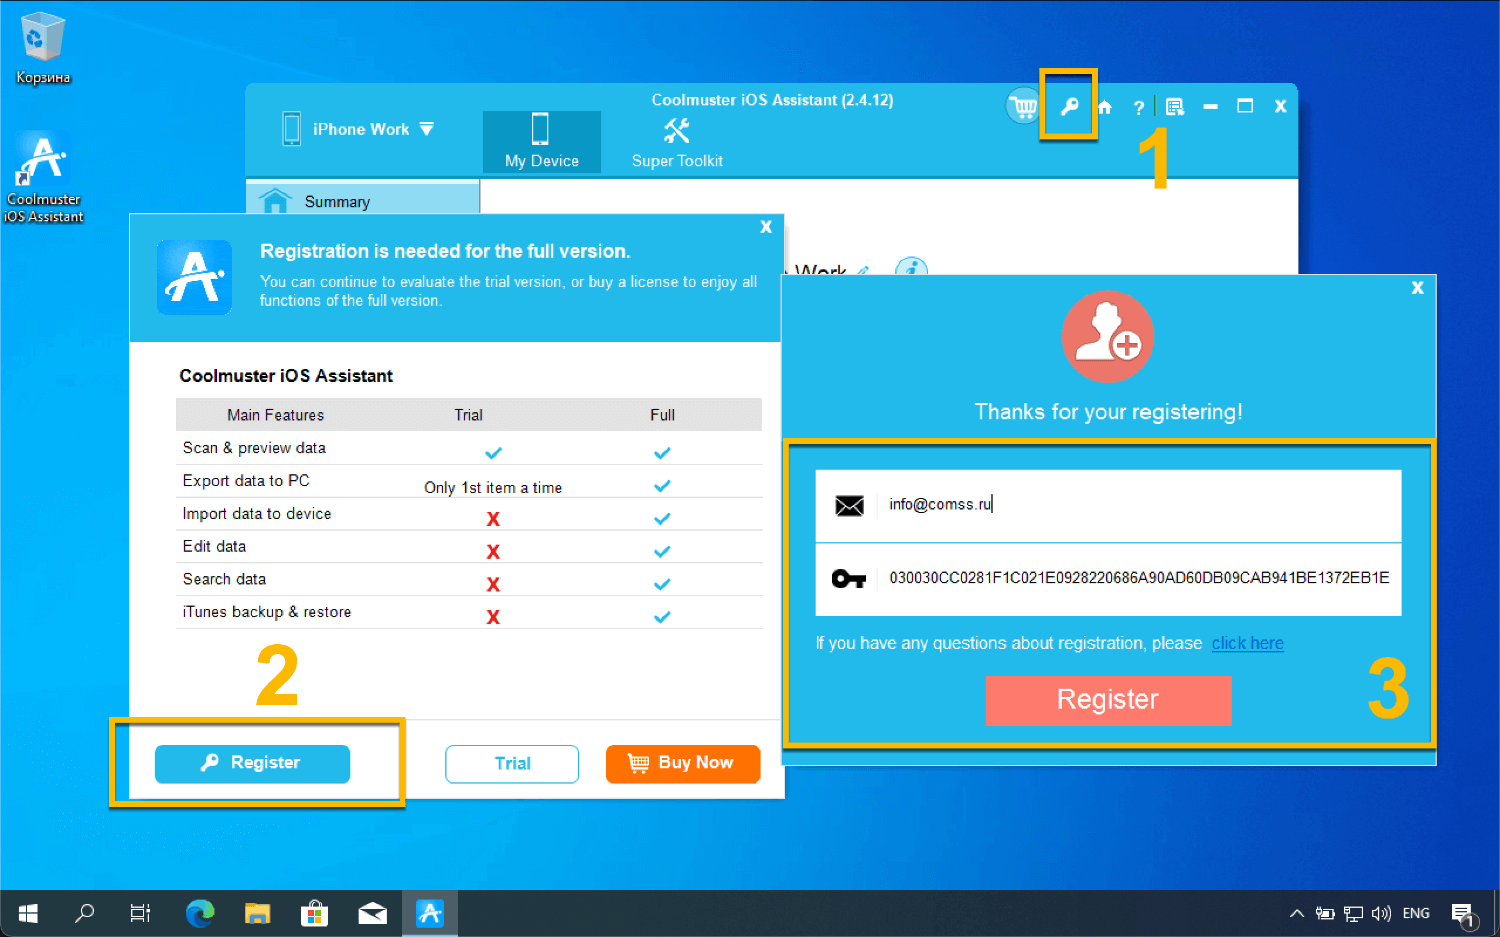Open the Windows Start menu
1500x937 pixels.
click(x=28, y=913)
